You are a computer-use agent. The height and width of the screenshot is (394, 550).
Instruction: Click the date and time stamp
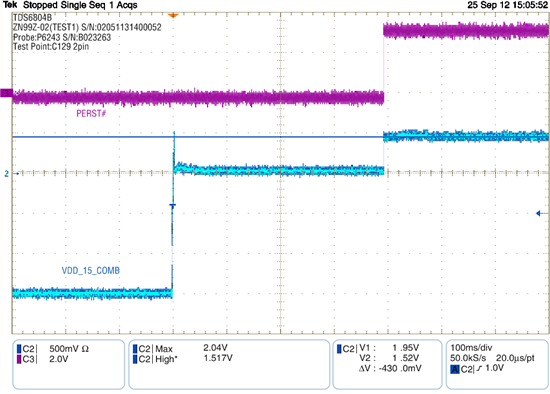click(508, 5)
